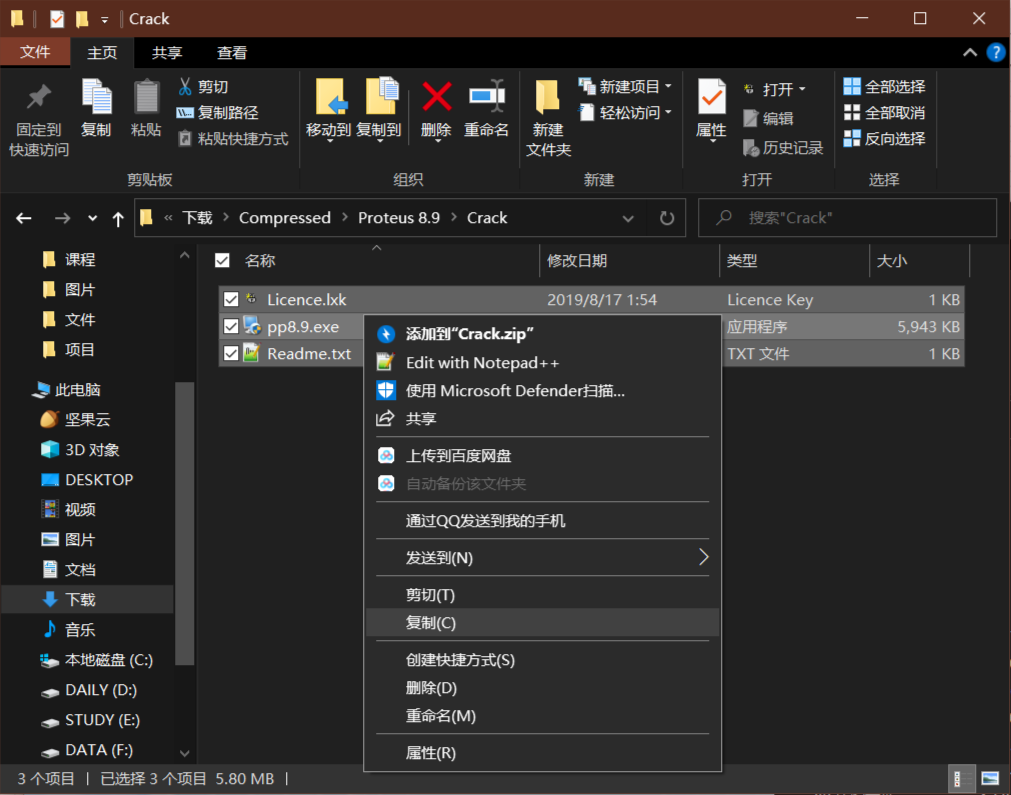Image resolution: width=1011 pixels, height=795 pixels.
Task: Uncheck the Readme.txt checkbox
Action: (231, 354)
